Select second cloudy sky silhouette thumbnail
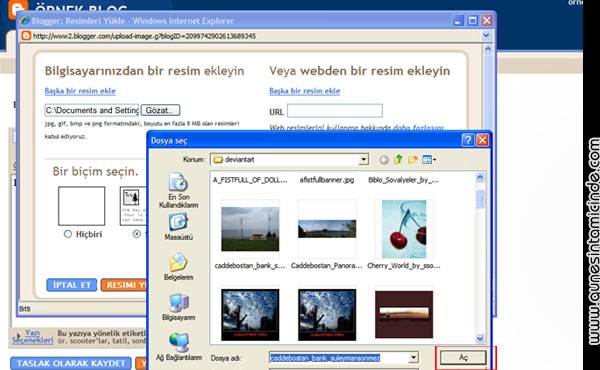Viewport: 600px width, 370px height. [x=327, y=315]
